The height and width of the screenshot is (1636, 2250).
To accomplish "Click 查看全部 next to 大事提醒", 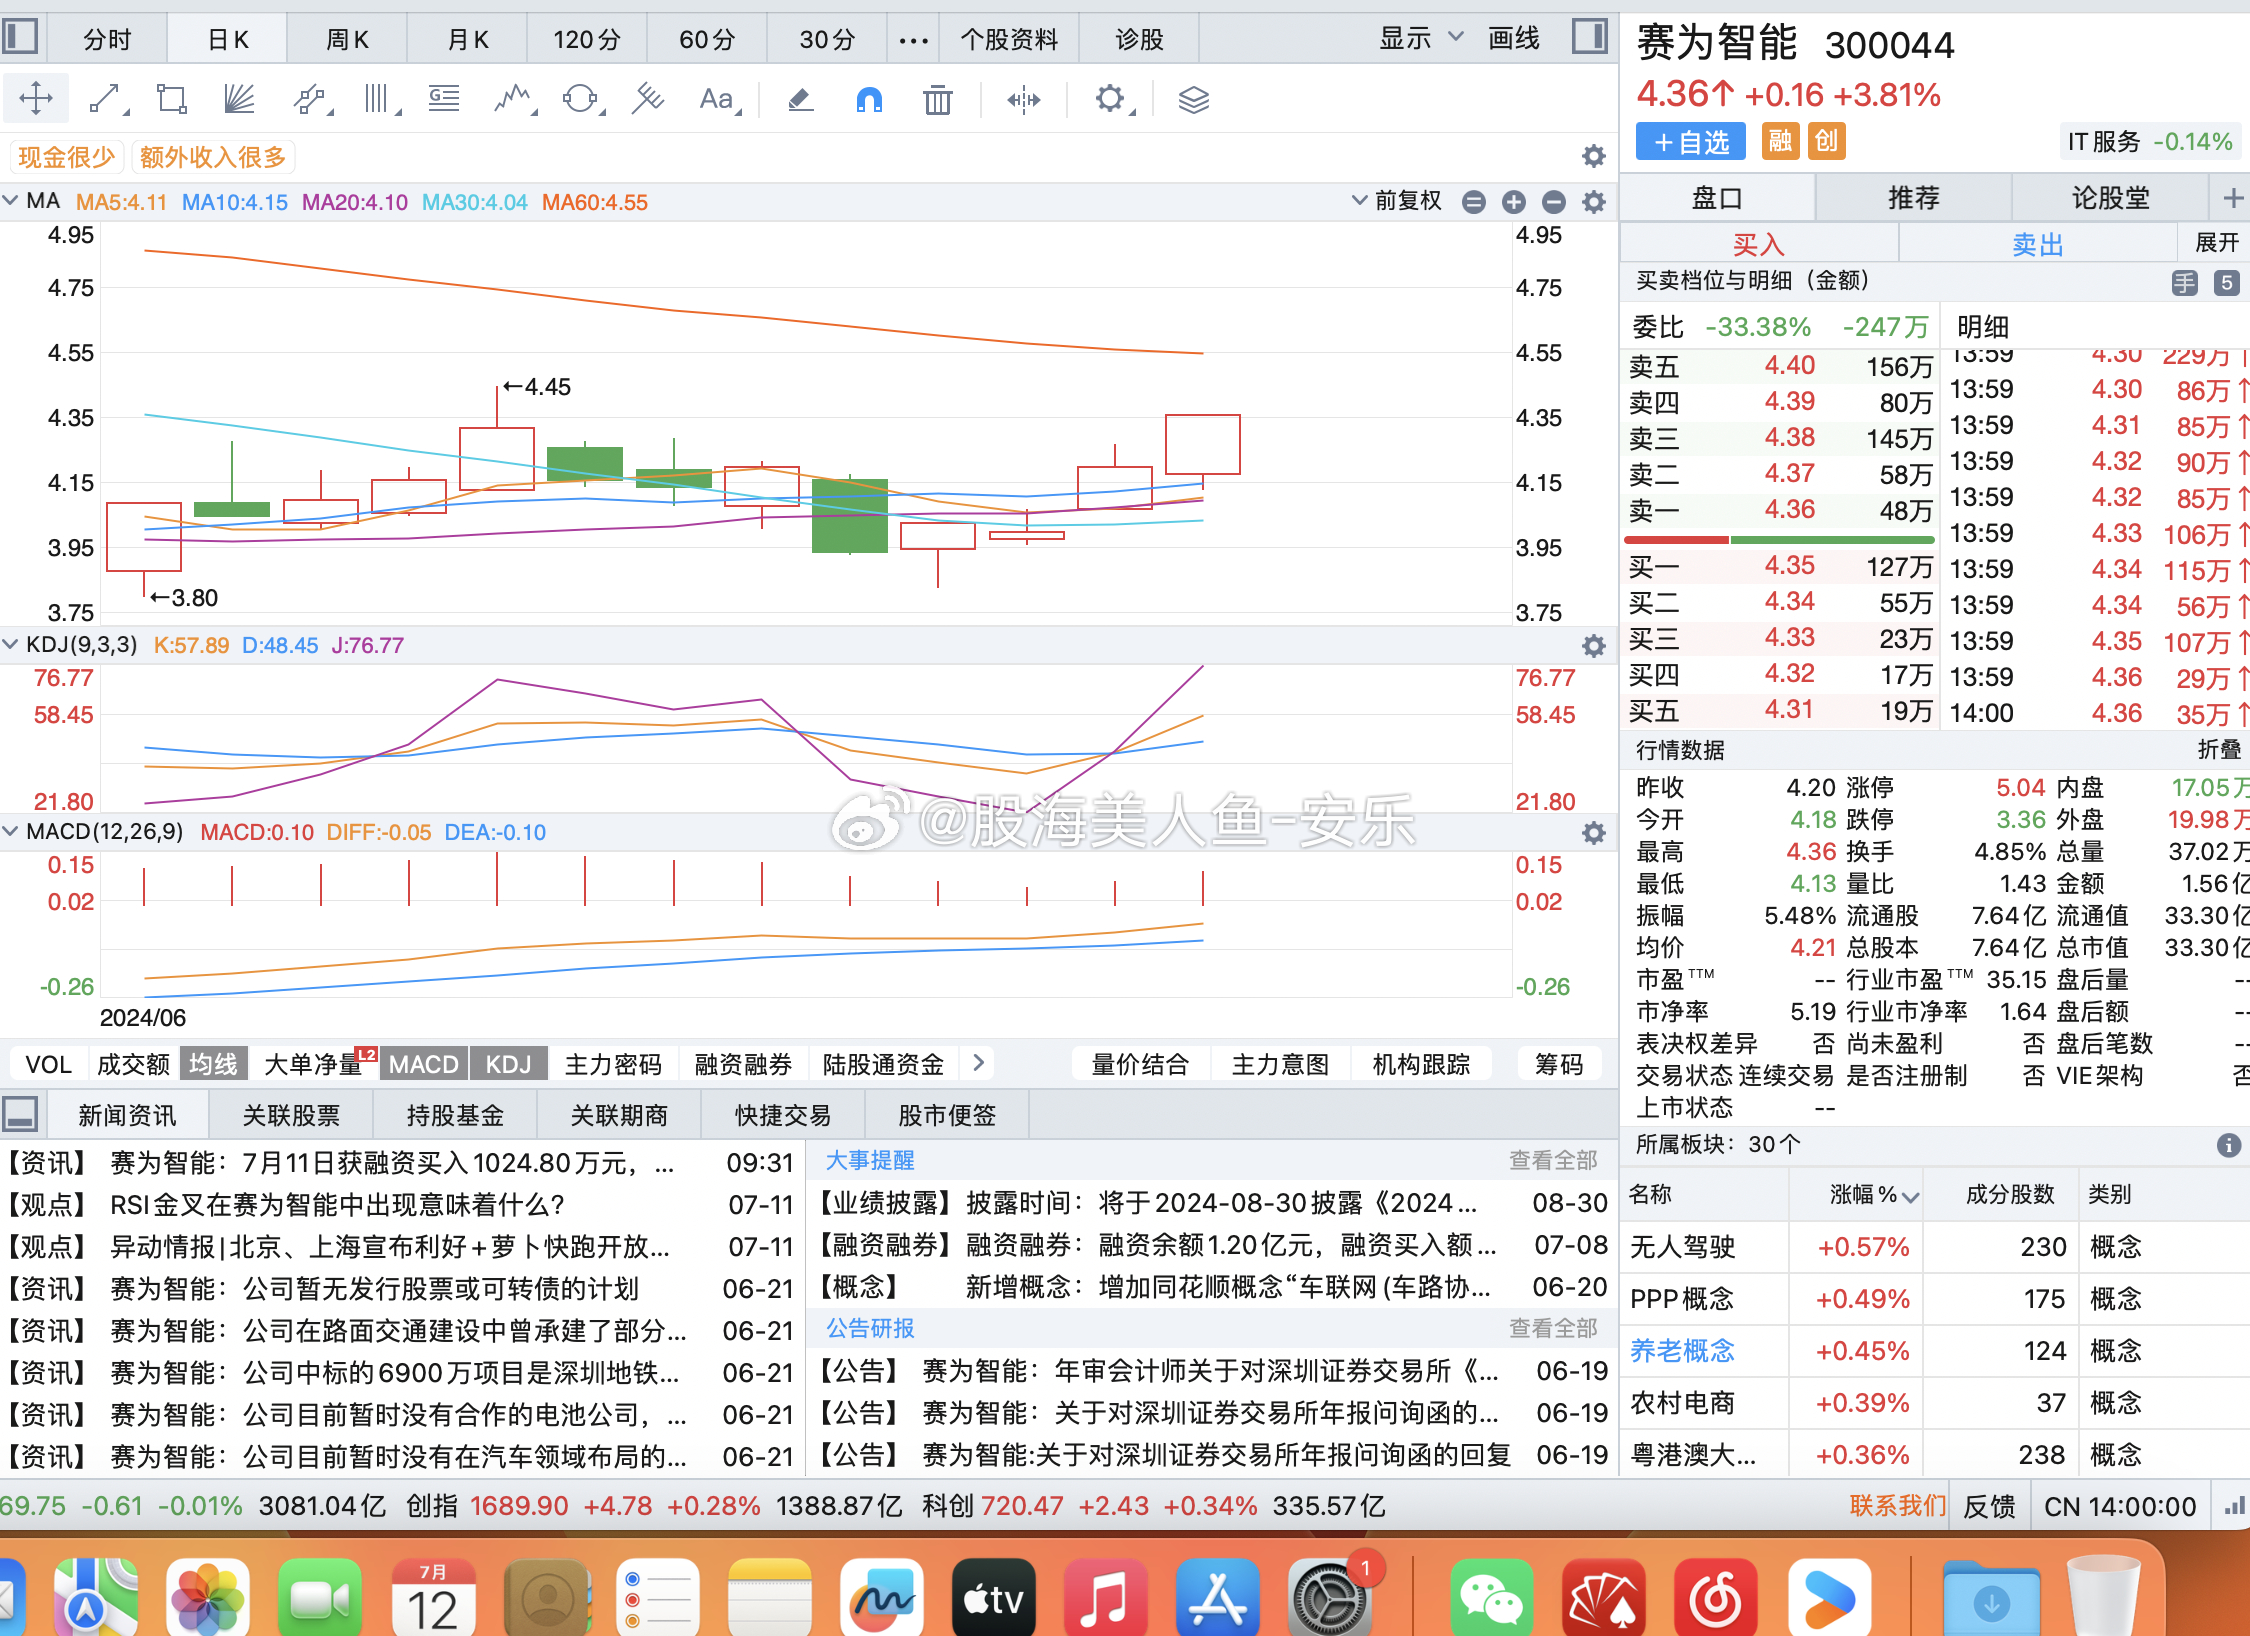I will pyautogui.click(x=1553, y=1160).
